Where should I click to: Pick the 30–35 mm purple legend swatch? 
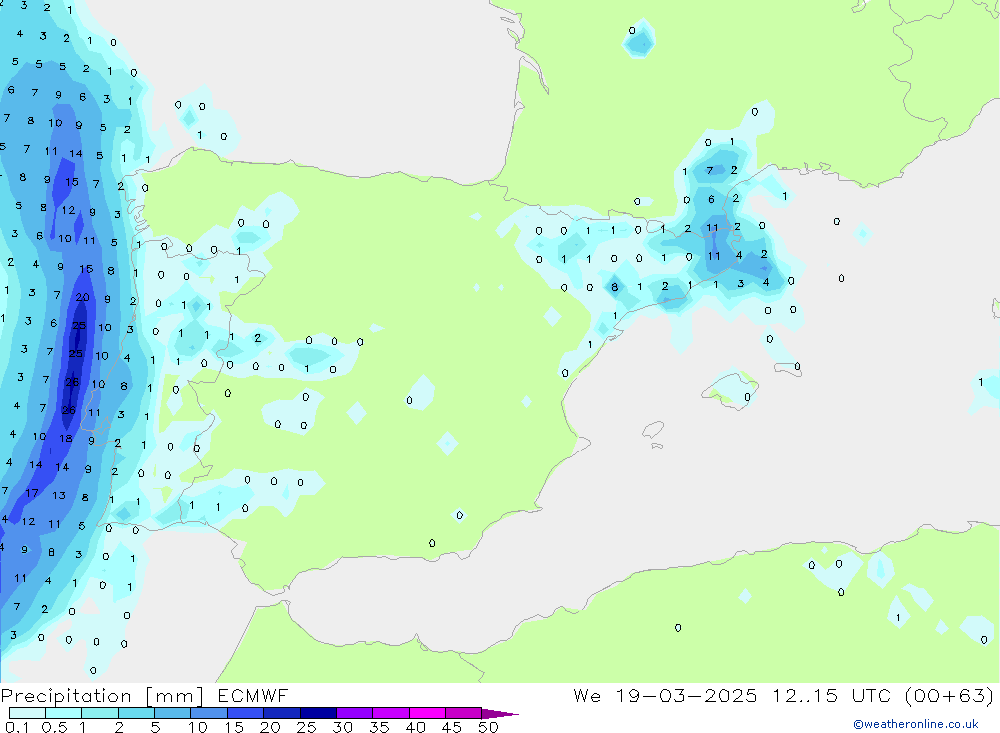pyautogui.click(x=354, y=713)
